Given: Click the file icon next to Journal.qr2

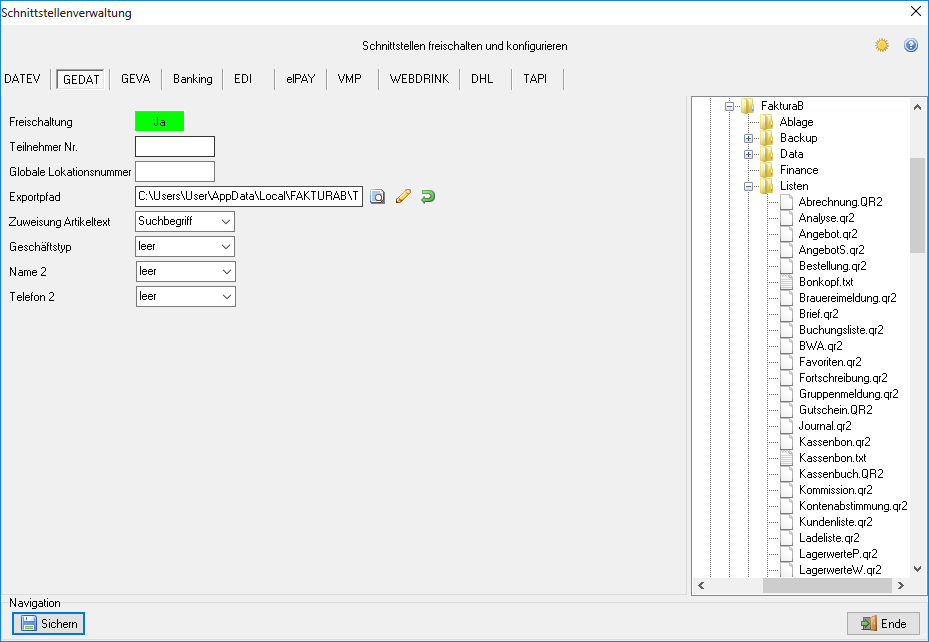Looking at the screenshot, I should tap(786, 426).
